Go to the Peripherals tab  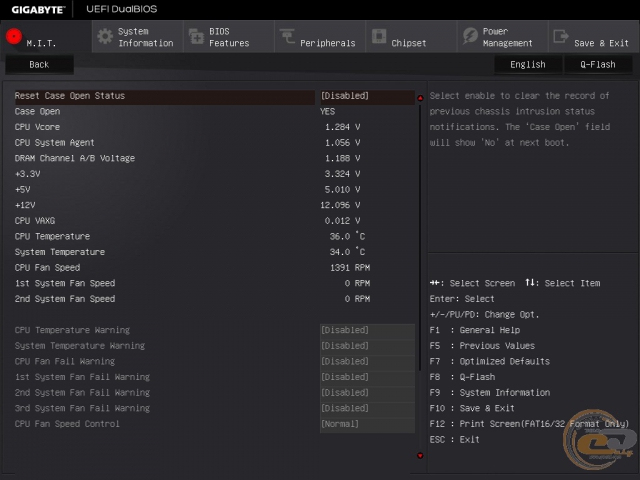[320, 37]
